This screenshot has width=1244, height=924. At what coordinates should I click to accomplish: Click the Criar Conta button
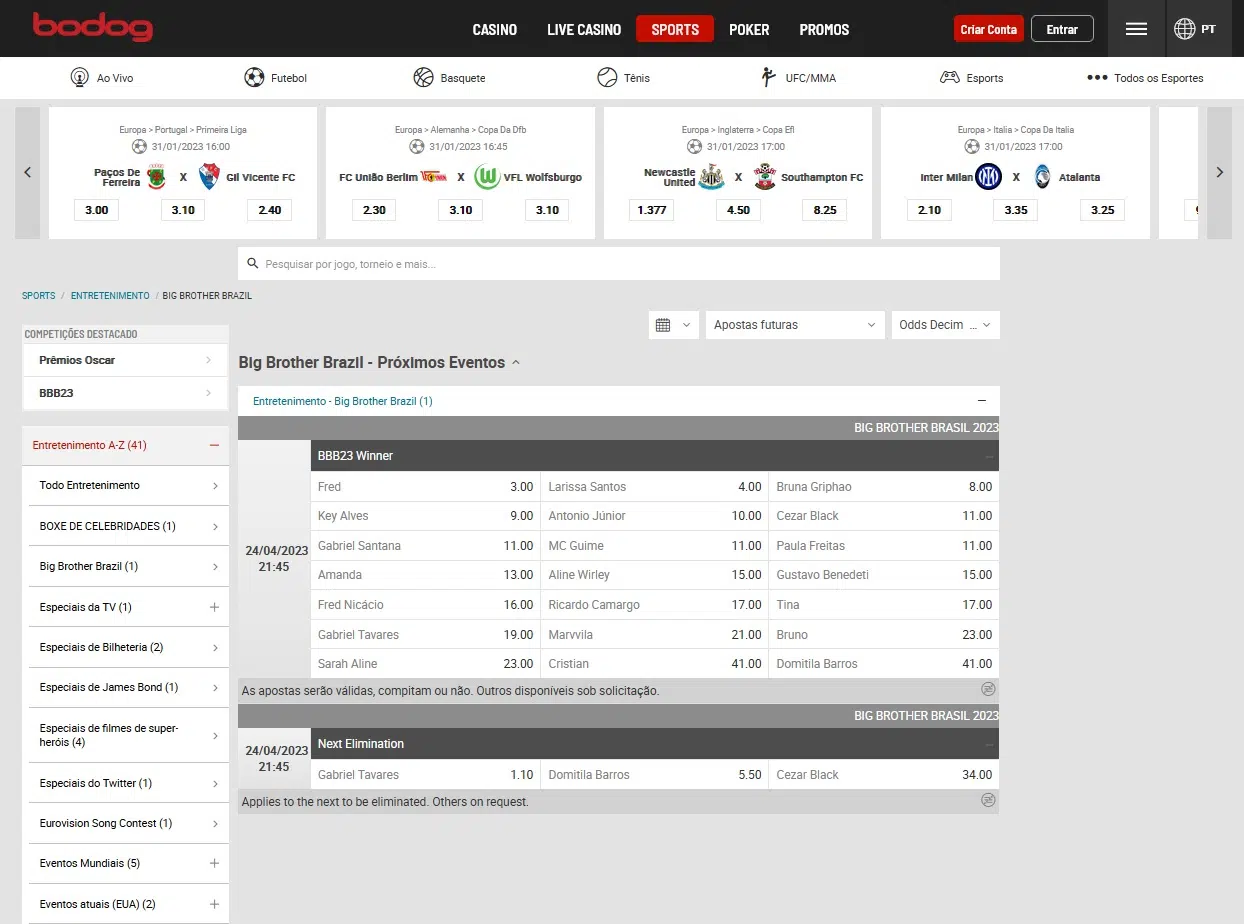(988, 29)
